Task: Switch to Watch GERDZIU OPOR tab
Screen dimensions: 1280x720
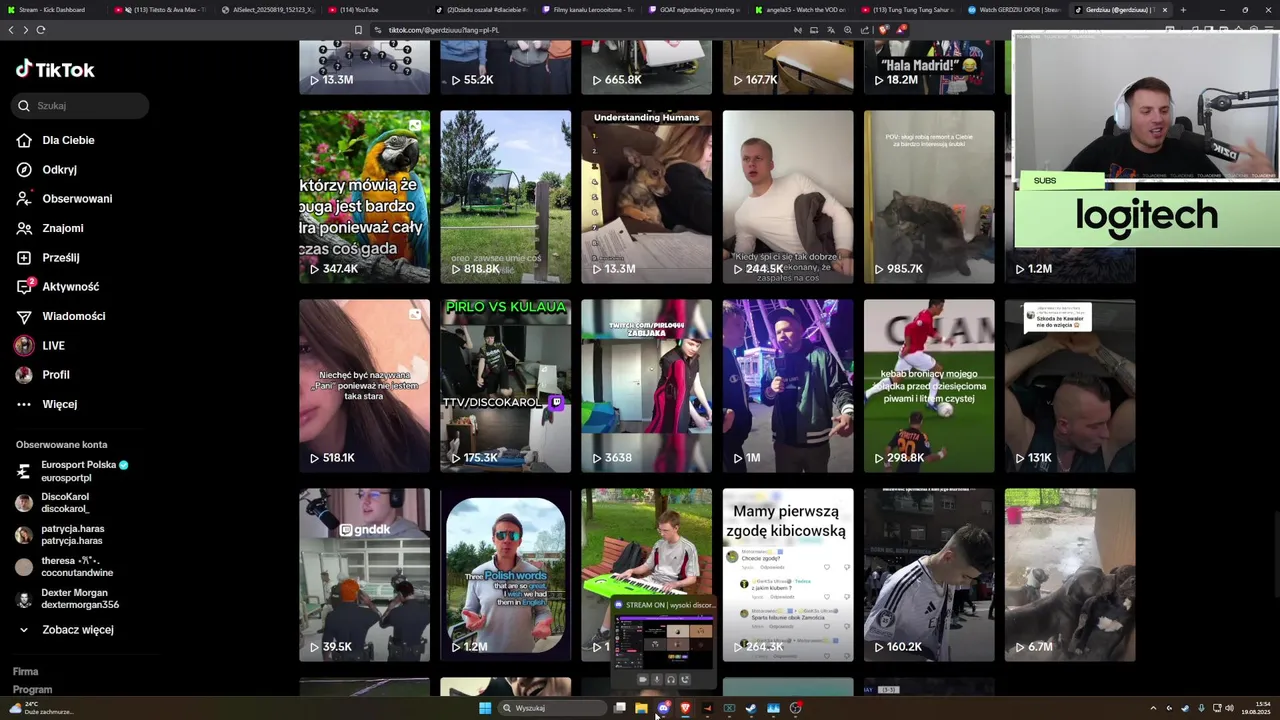Action: pyautogui.click(x=1016, y=9)
